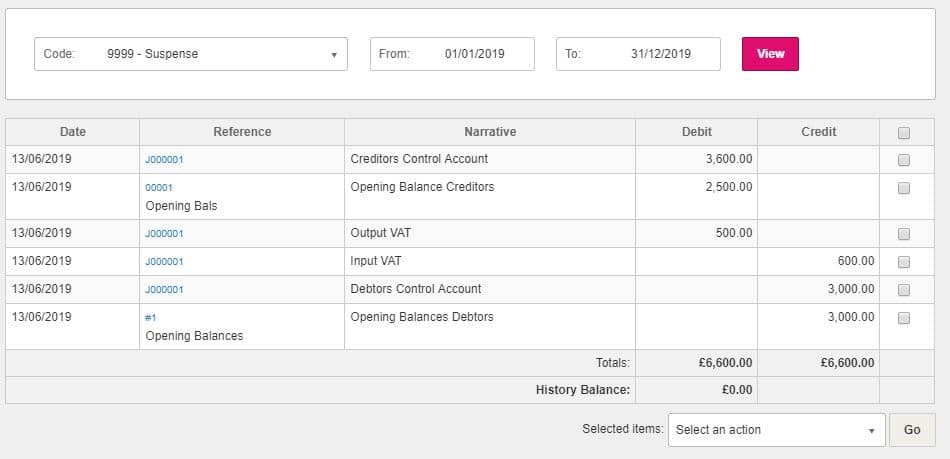Click the To date field

(638, 54)
